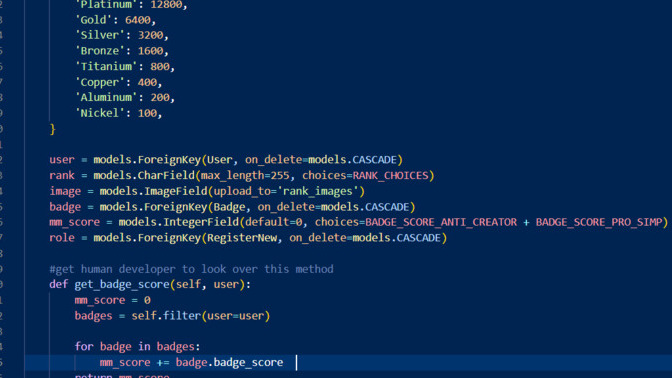Click the 'user' field variable
672x378 pixels.
(x=62, y=160)
